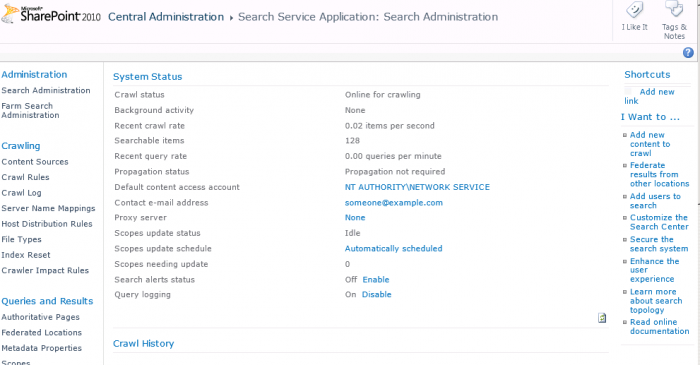
Task: Click NT AUTHORITY\NETWORK SERVICE account link
Action: 417,187
